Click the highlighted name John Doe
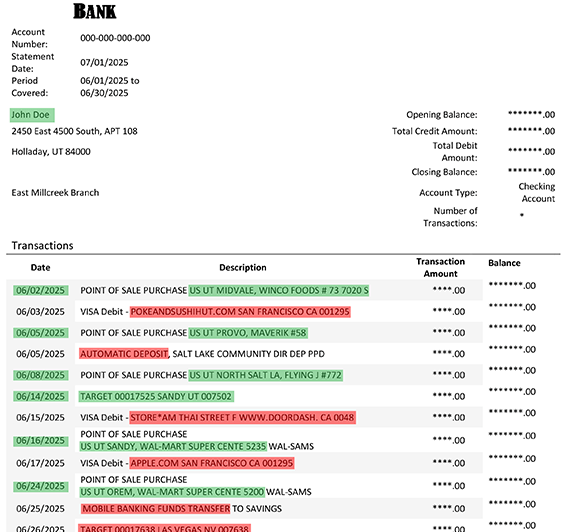565x532 pixels. (32, 115)
